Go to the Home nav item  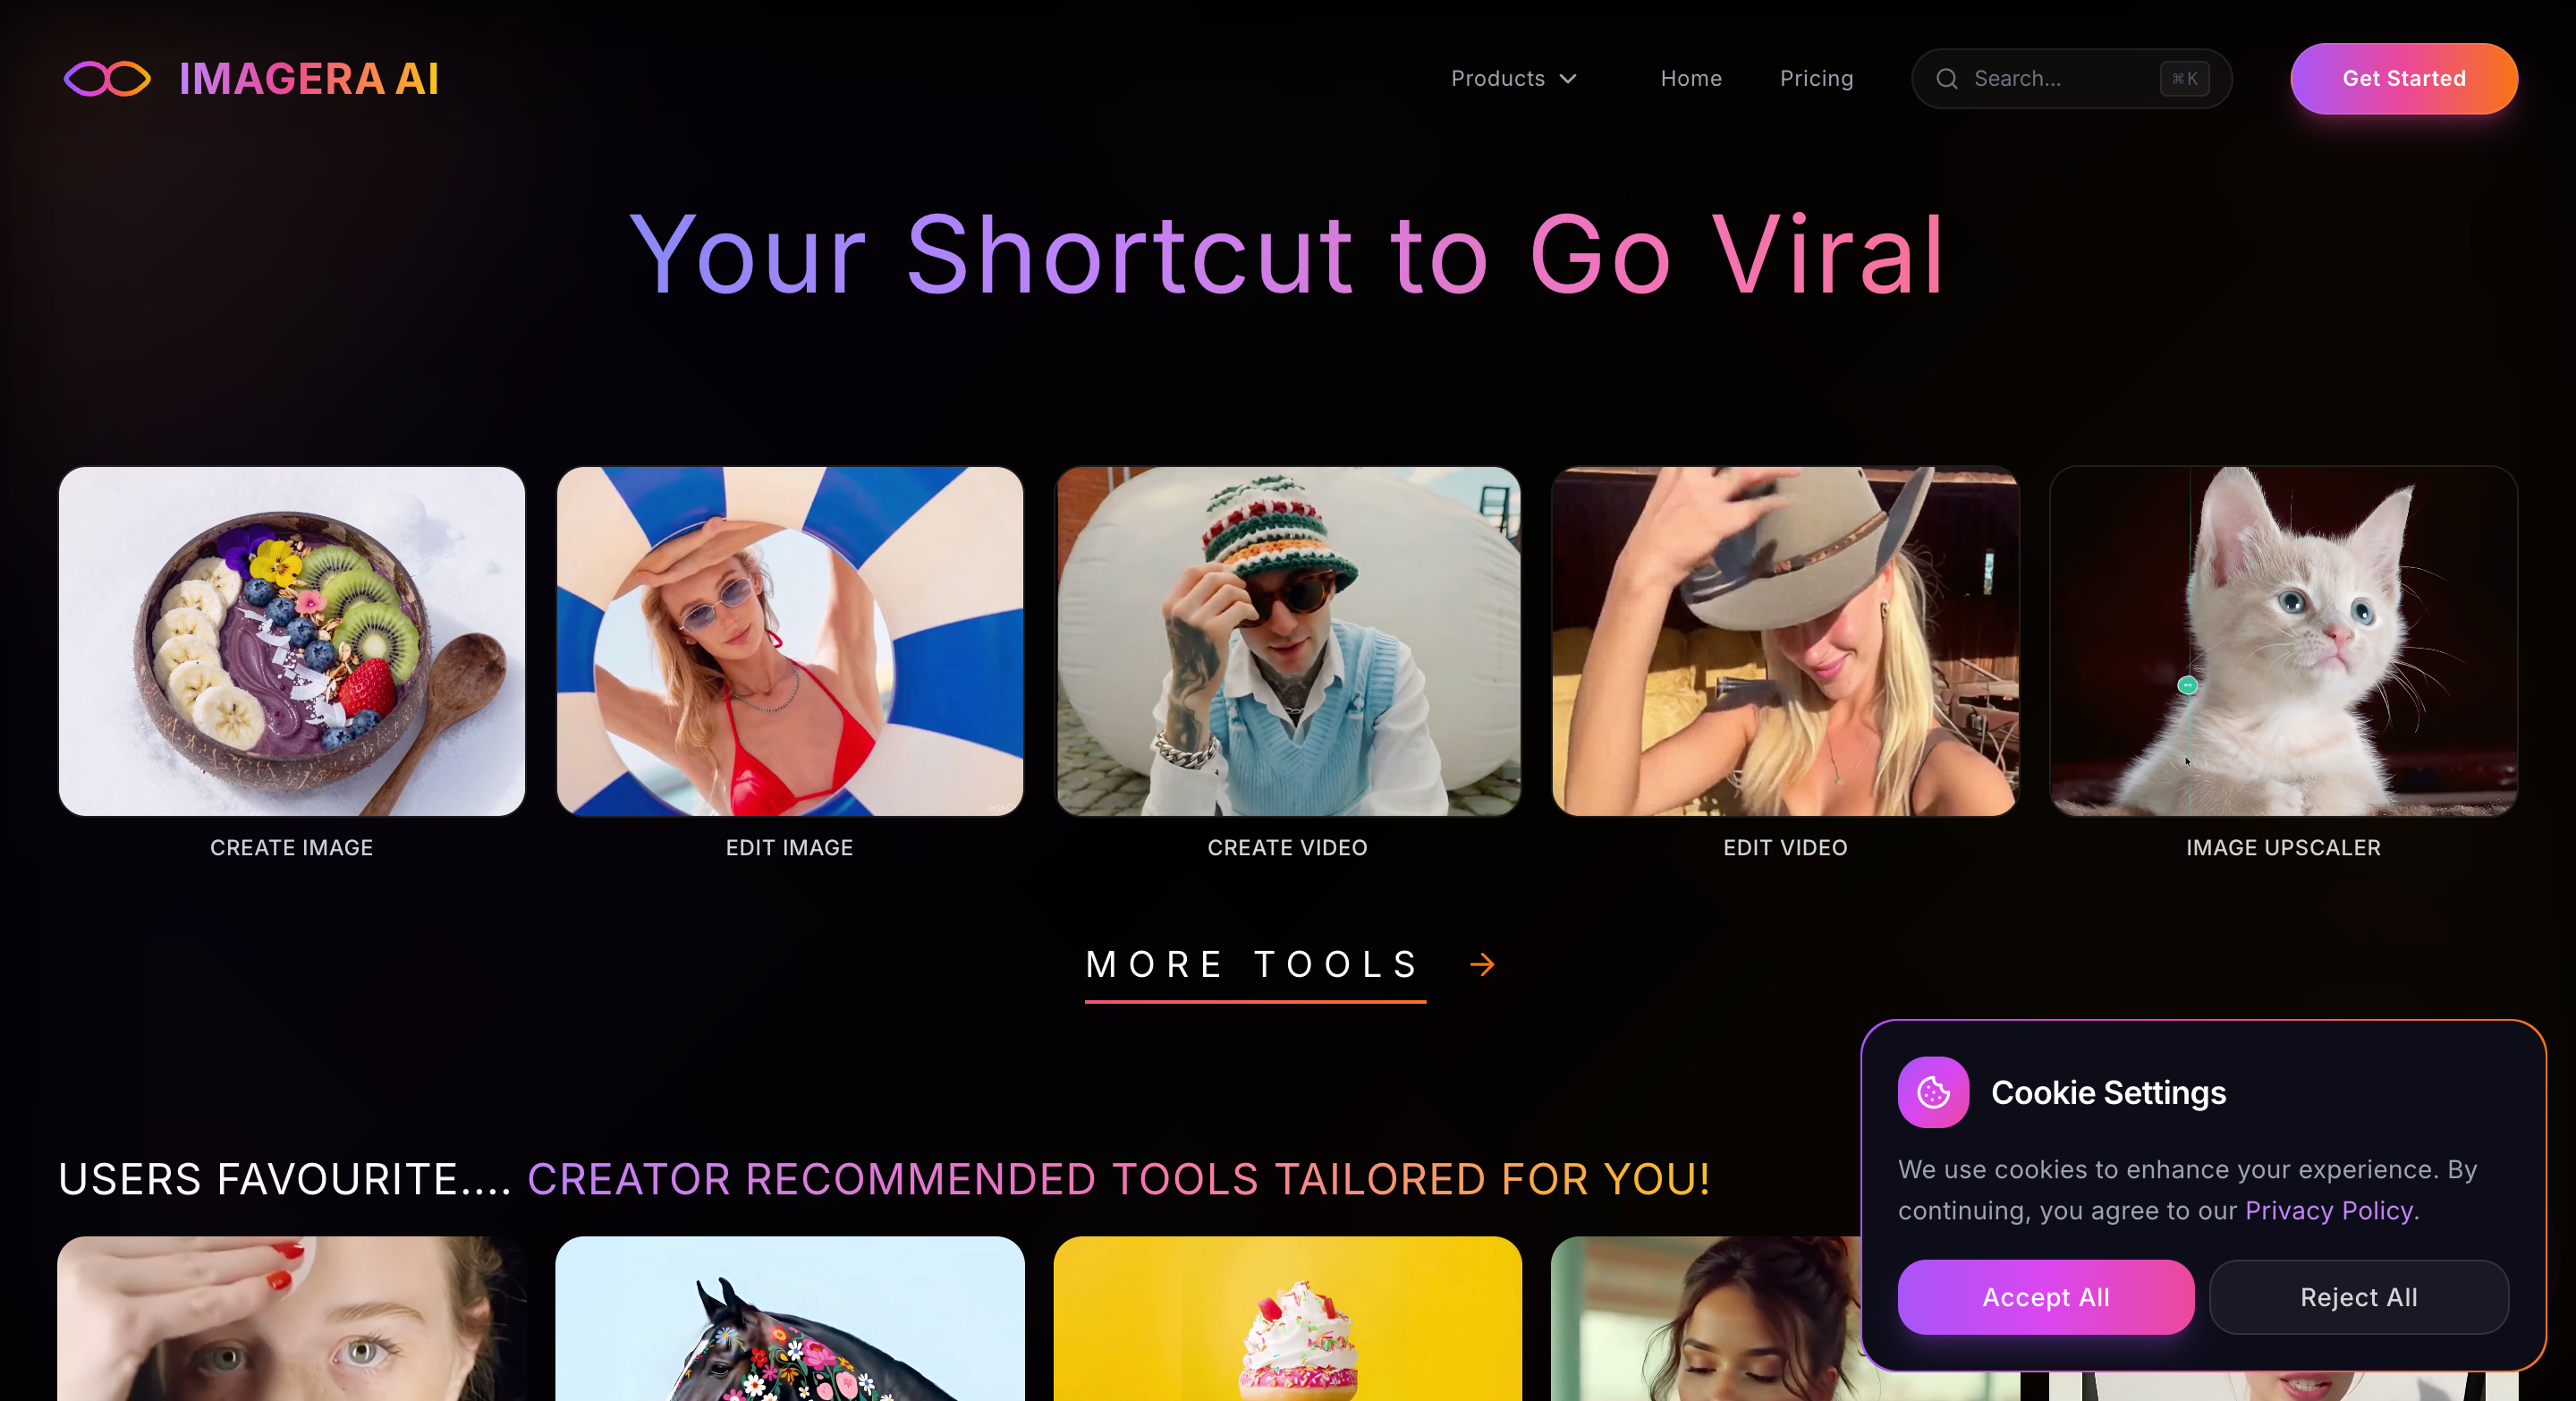pyautogui.click(x=1691, y=79)
